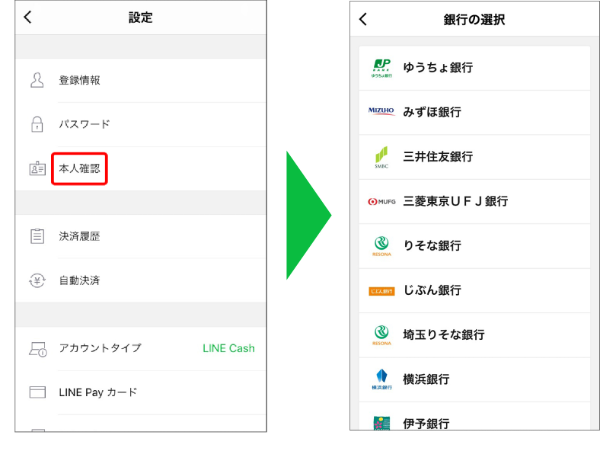Click the 銀行の選択 screen title
This screenshot has width=600, height=464.
pyautogui.click(x=474, y=20)
